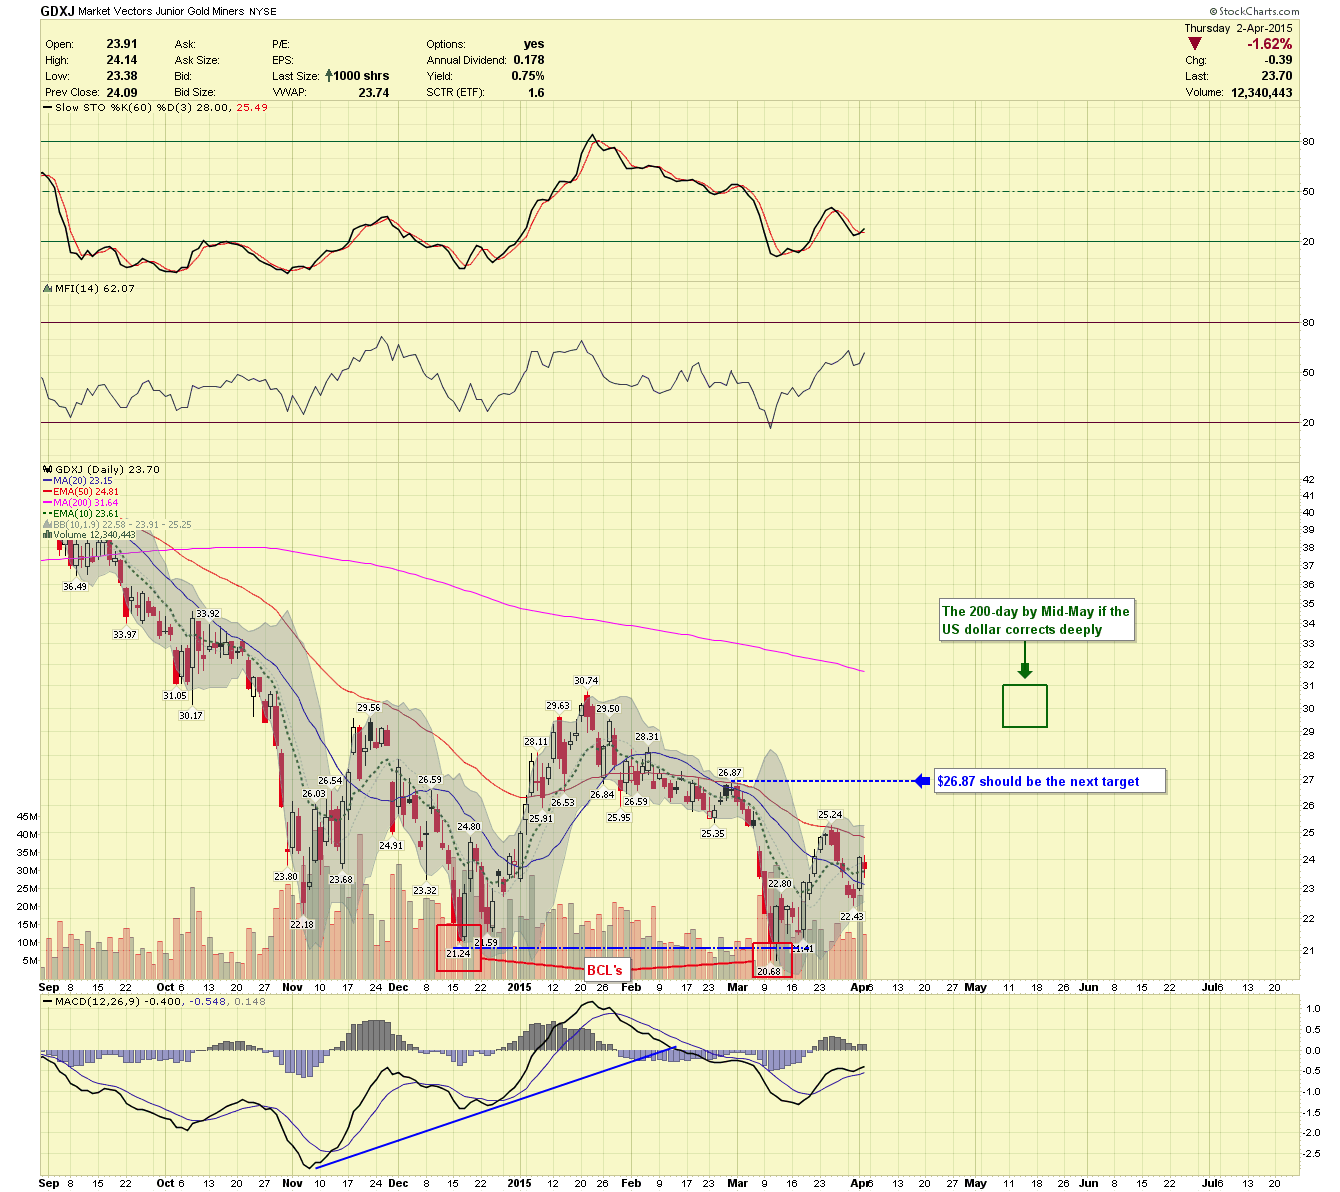The width and height of the screenshot is (1340, 1192).
Task: Click the Prev Close value 24.09
Action: point(122,92)
